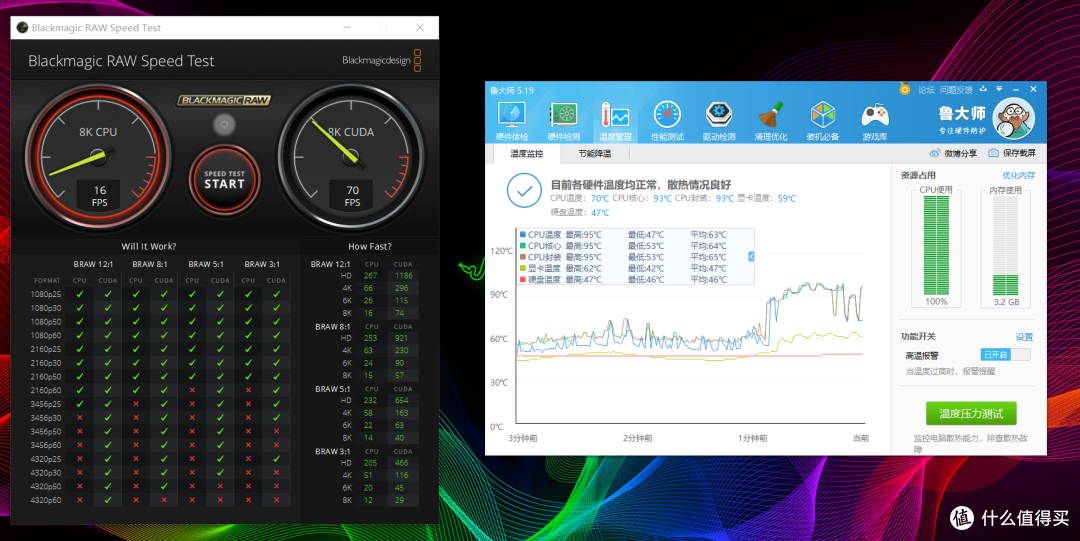Click the CPU使用 usage bar meter
This screenshot has height=541, width=1080.
click(936, 246)
